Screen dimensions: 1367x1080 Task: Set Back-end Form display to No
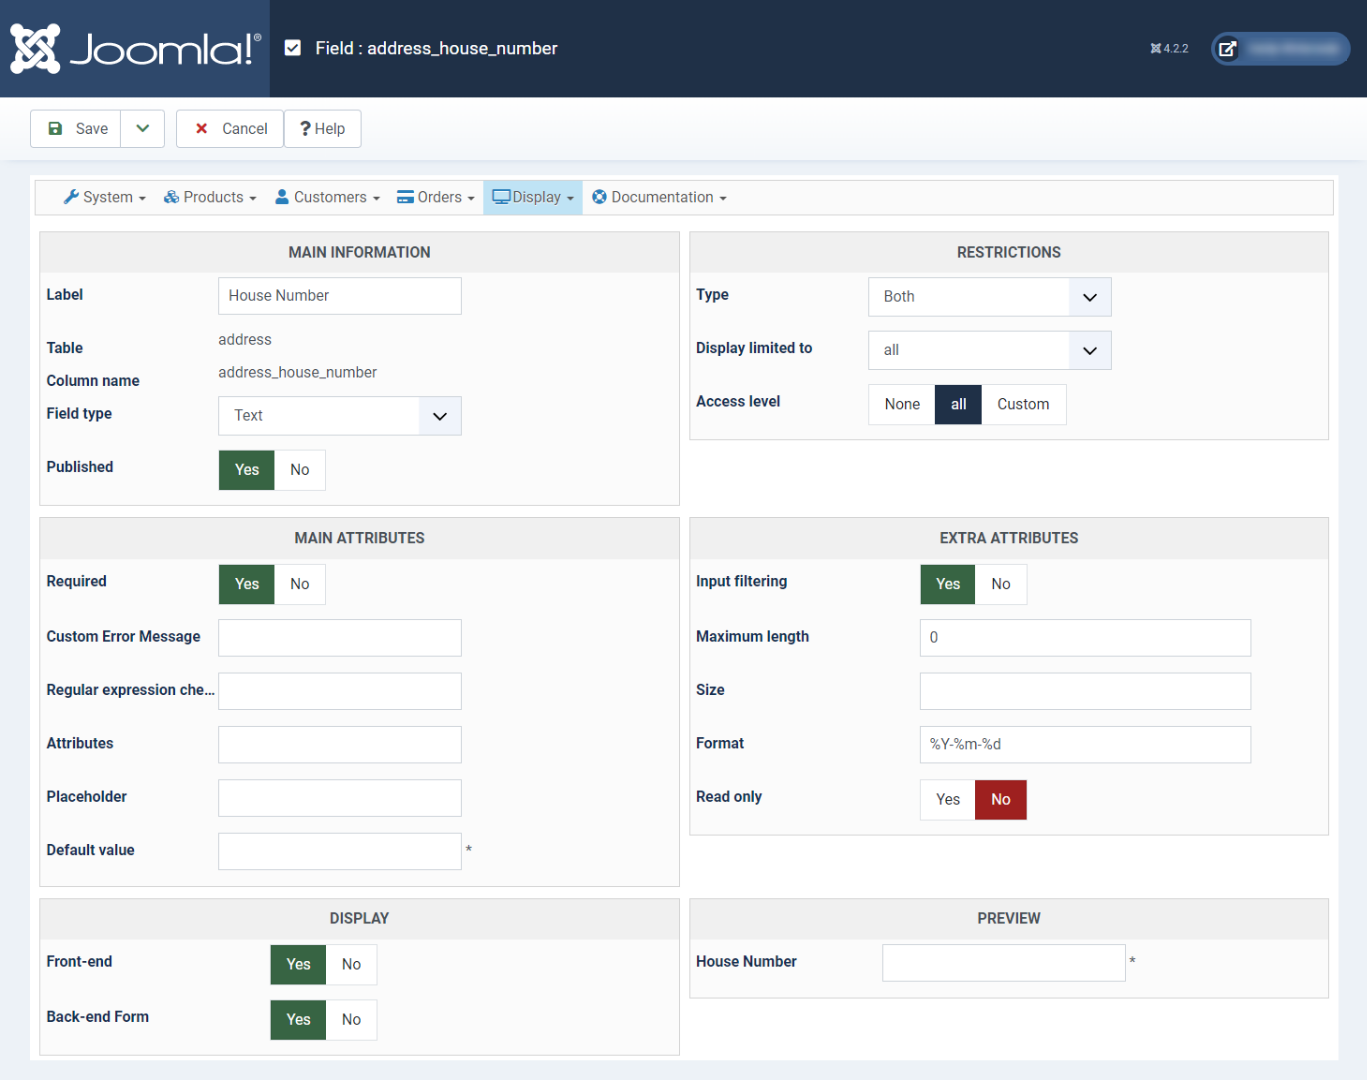351,1019
